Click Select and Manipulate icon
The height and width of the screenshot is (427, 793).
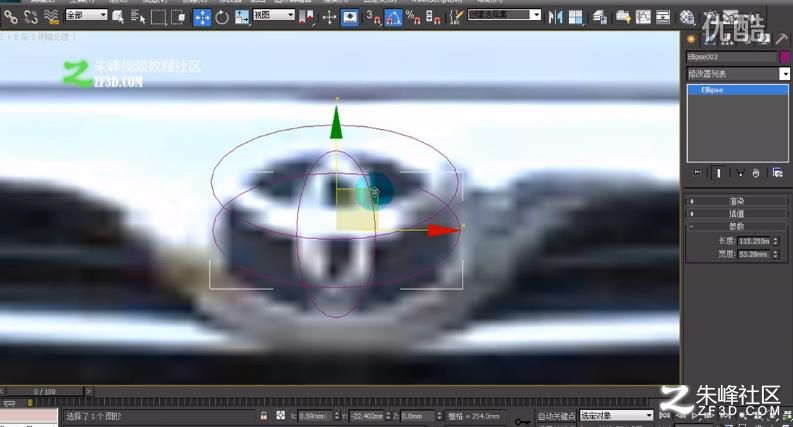[329, 17]
